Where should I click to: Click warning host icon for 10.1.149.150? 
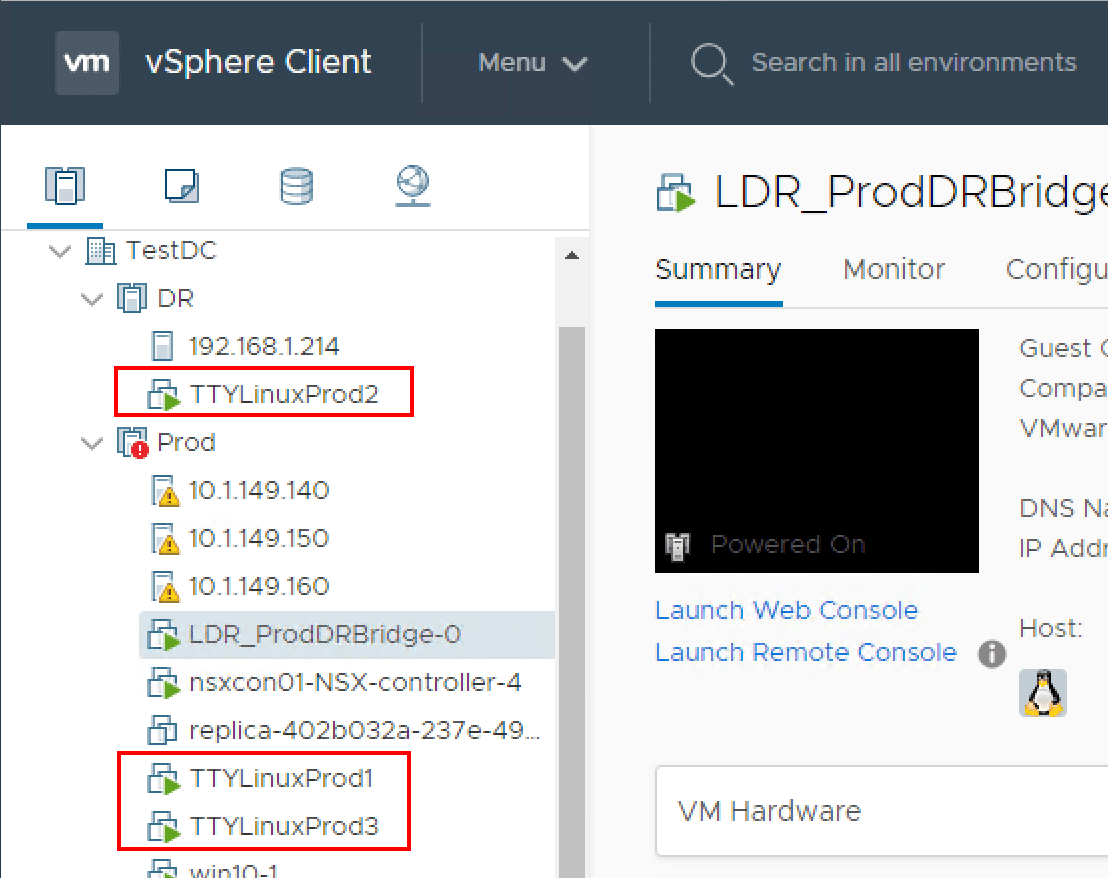[x=165, y=539]
